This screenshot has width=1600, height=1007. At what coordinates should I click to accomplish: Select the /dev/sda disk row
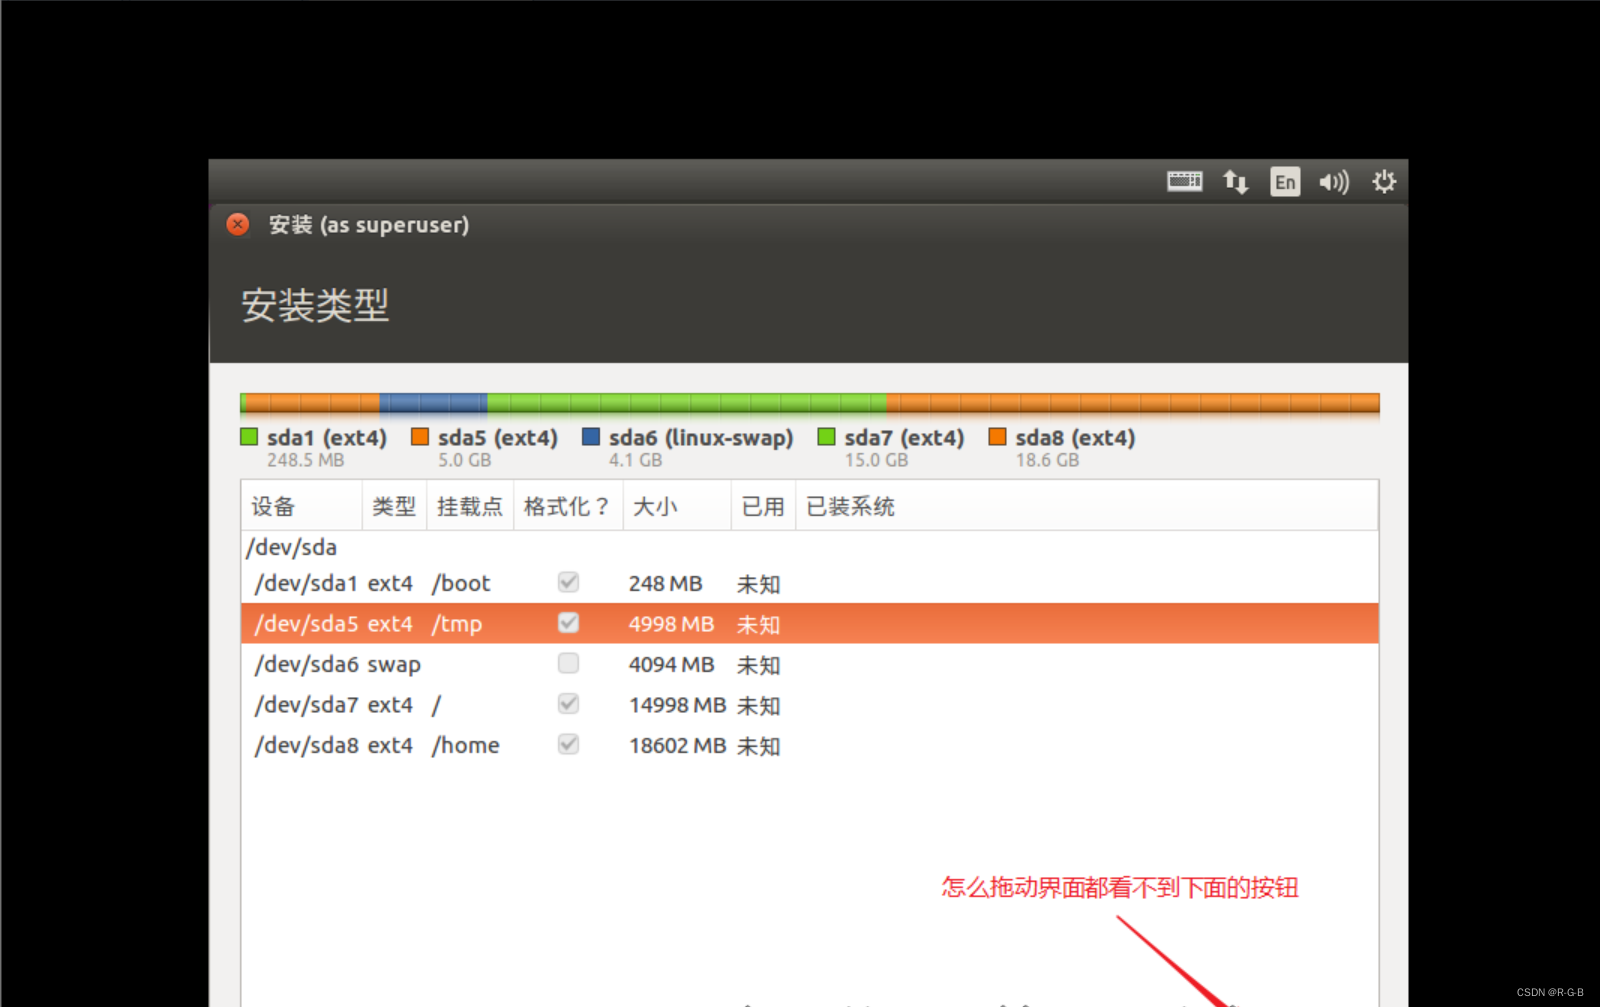tap(810, 547)
